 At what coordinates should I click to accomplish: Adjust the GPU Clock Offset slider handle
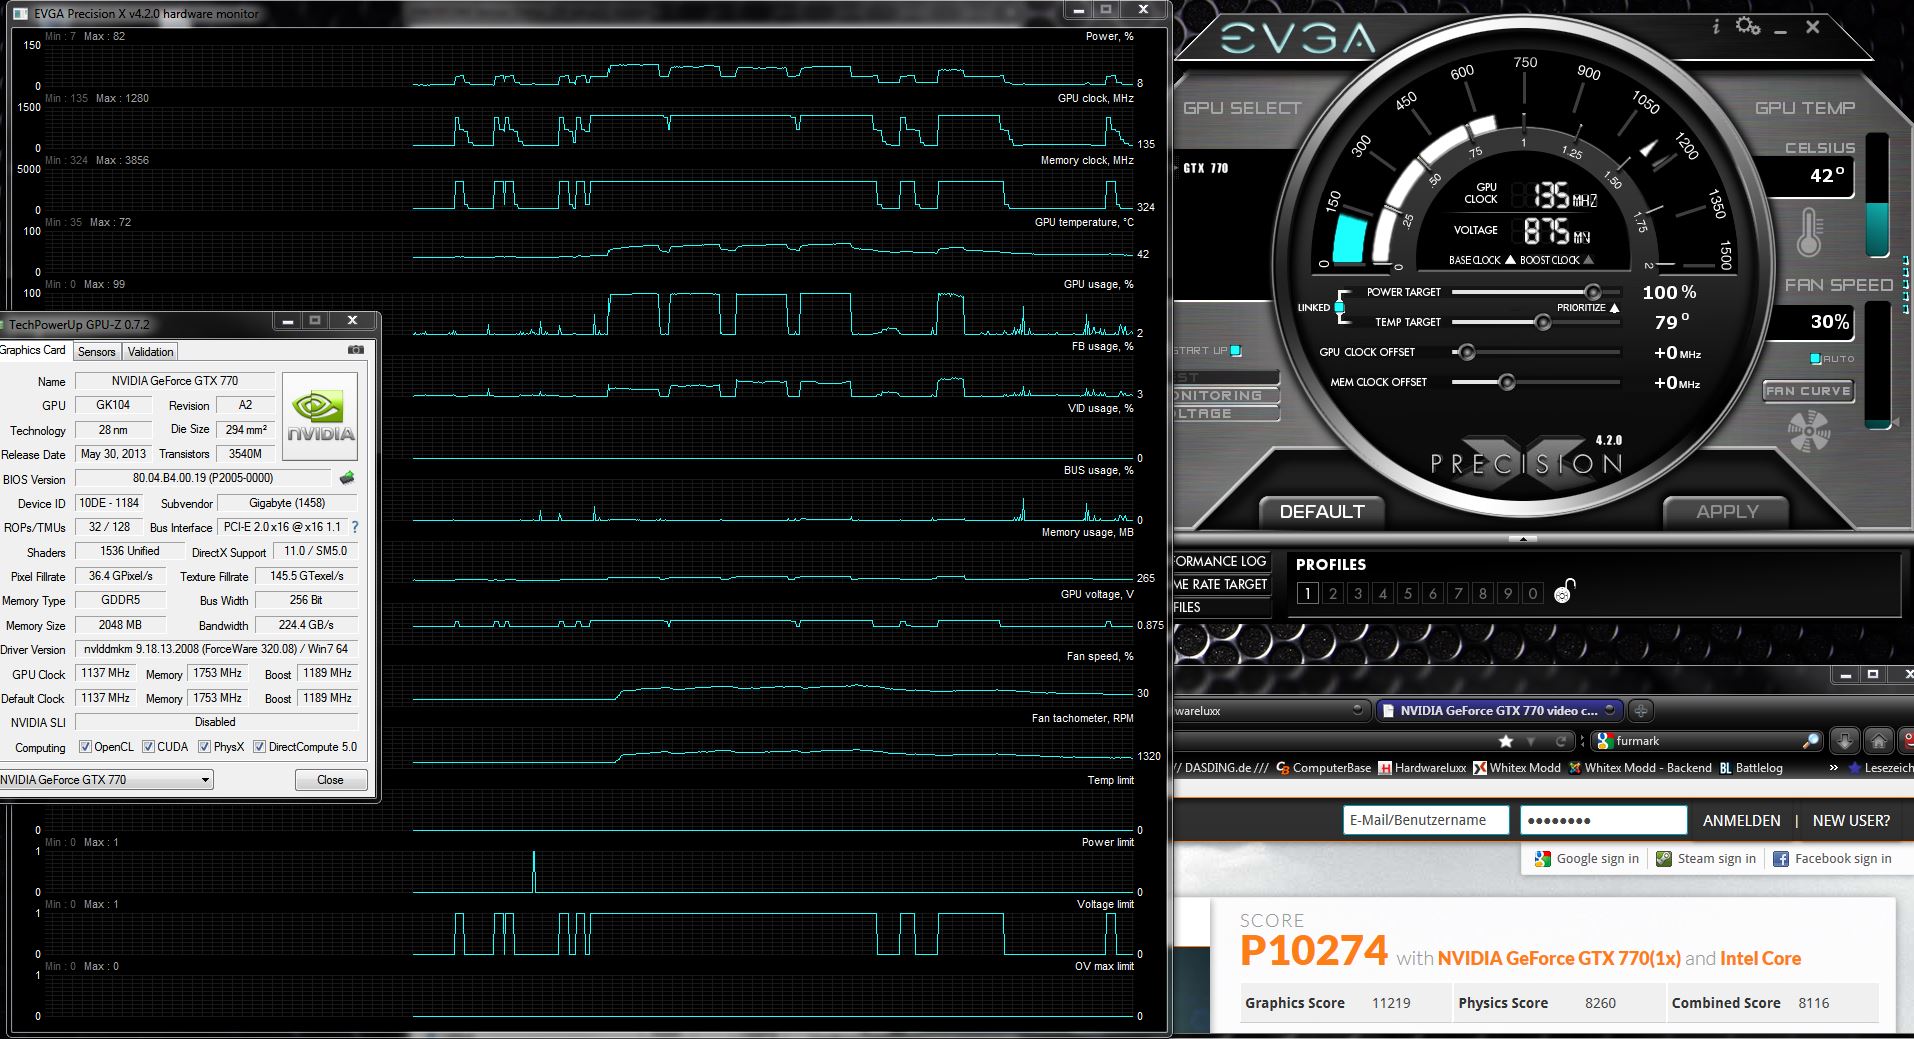(1467, 352)
